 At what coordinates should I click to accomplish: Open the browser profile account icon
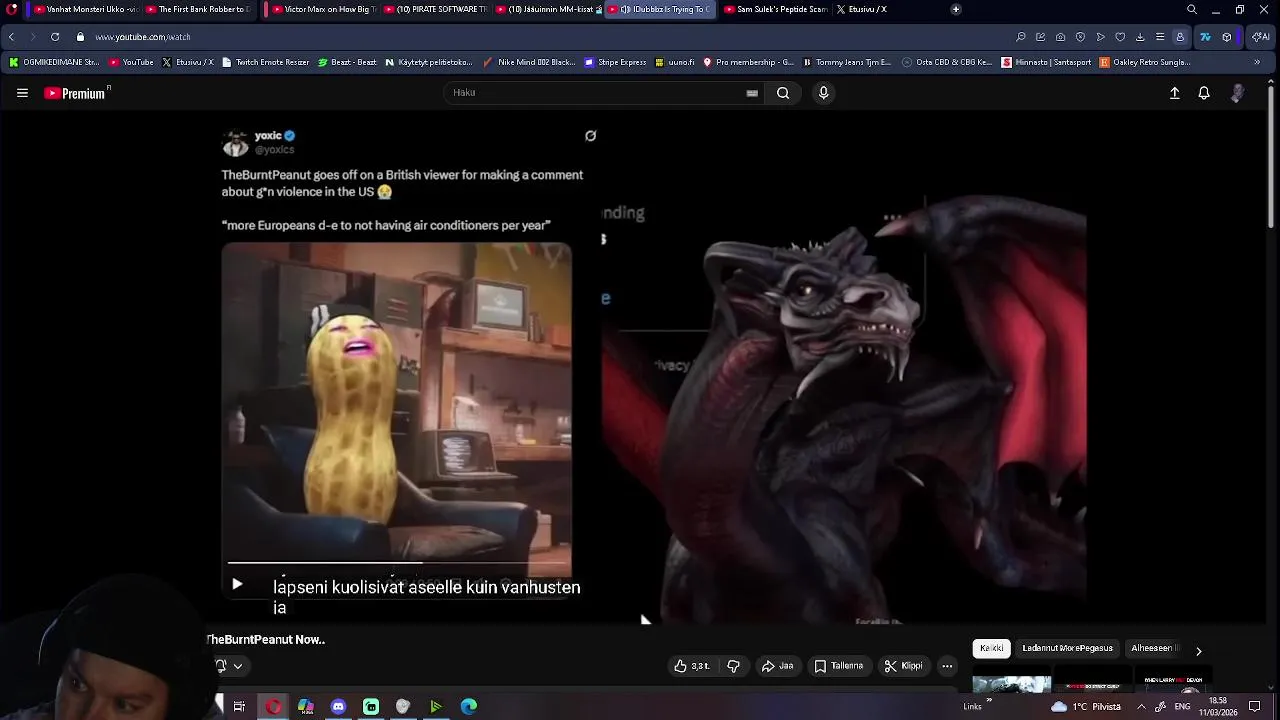point(1180,37)
